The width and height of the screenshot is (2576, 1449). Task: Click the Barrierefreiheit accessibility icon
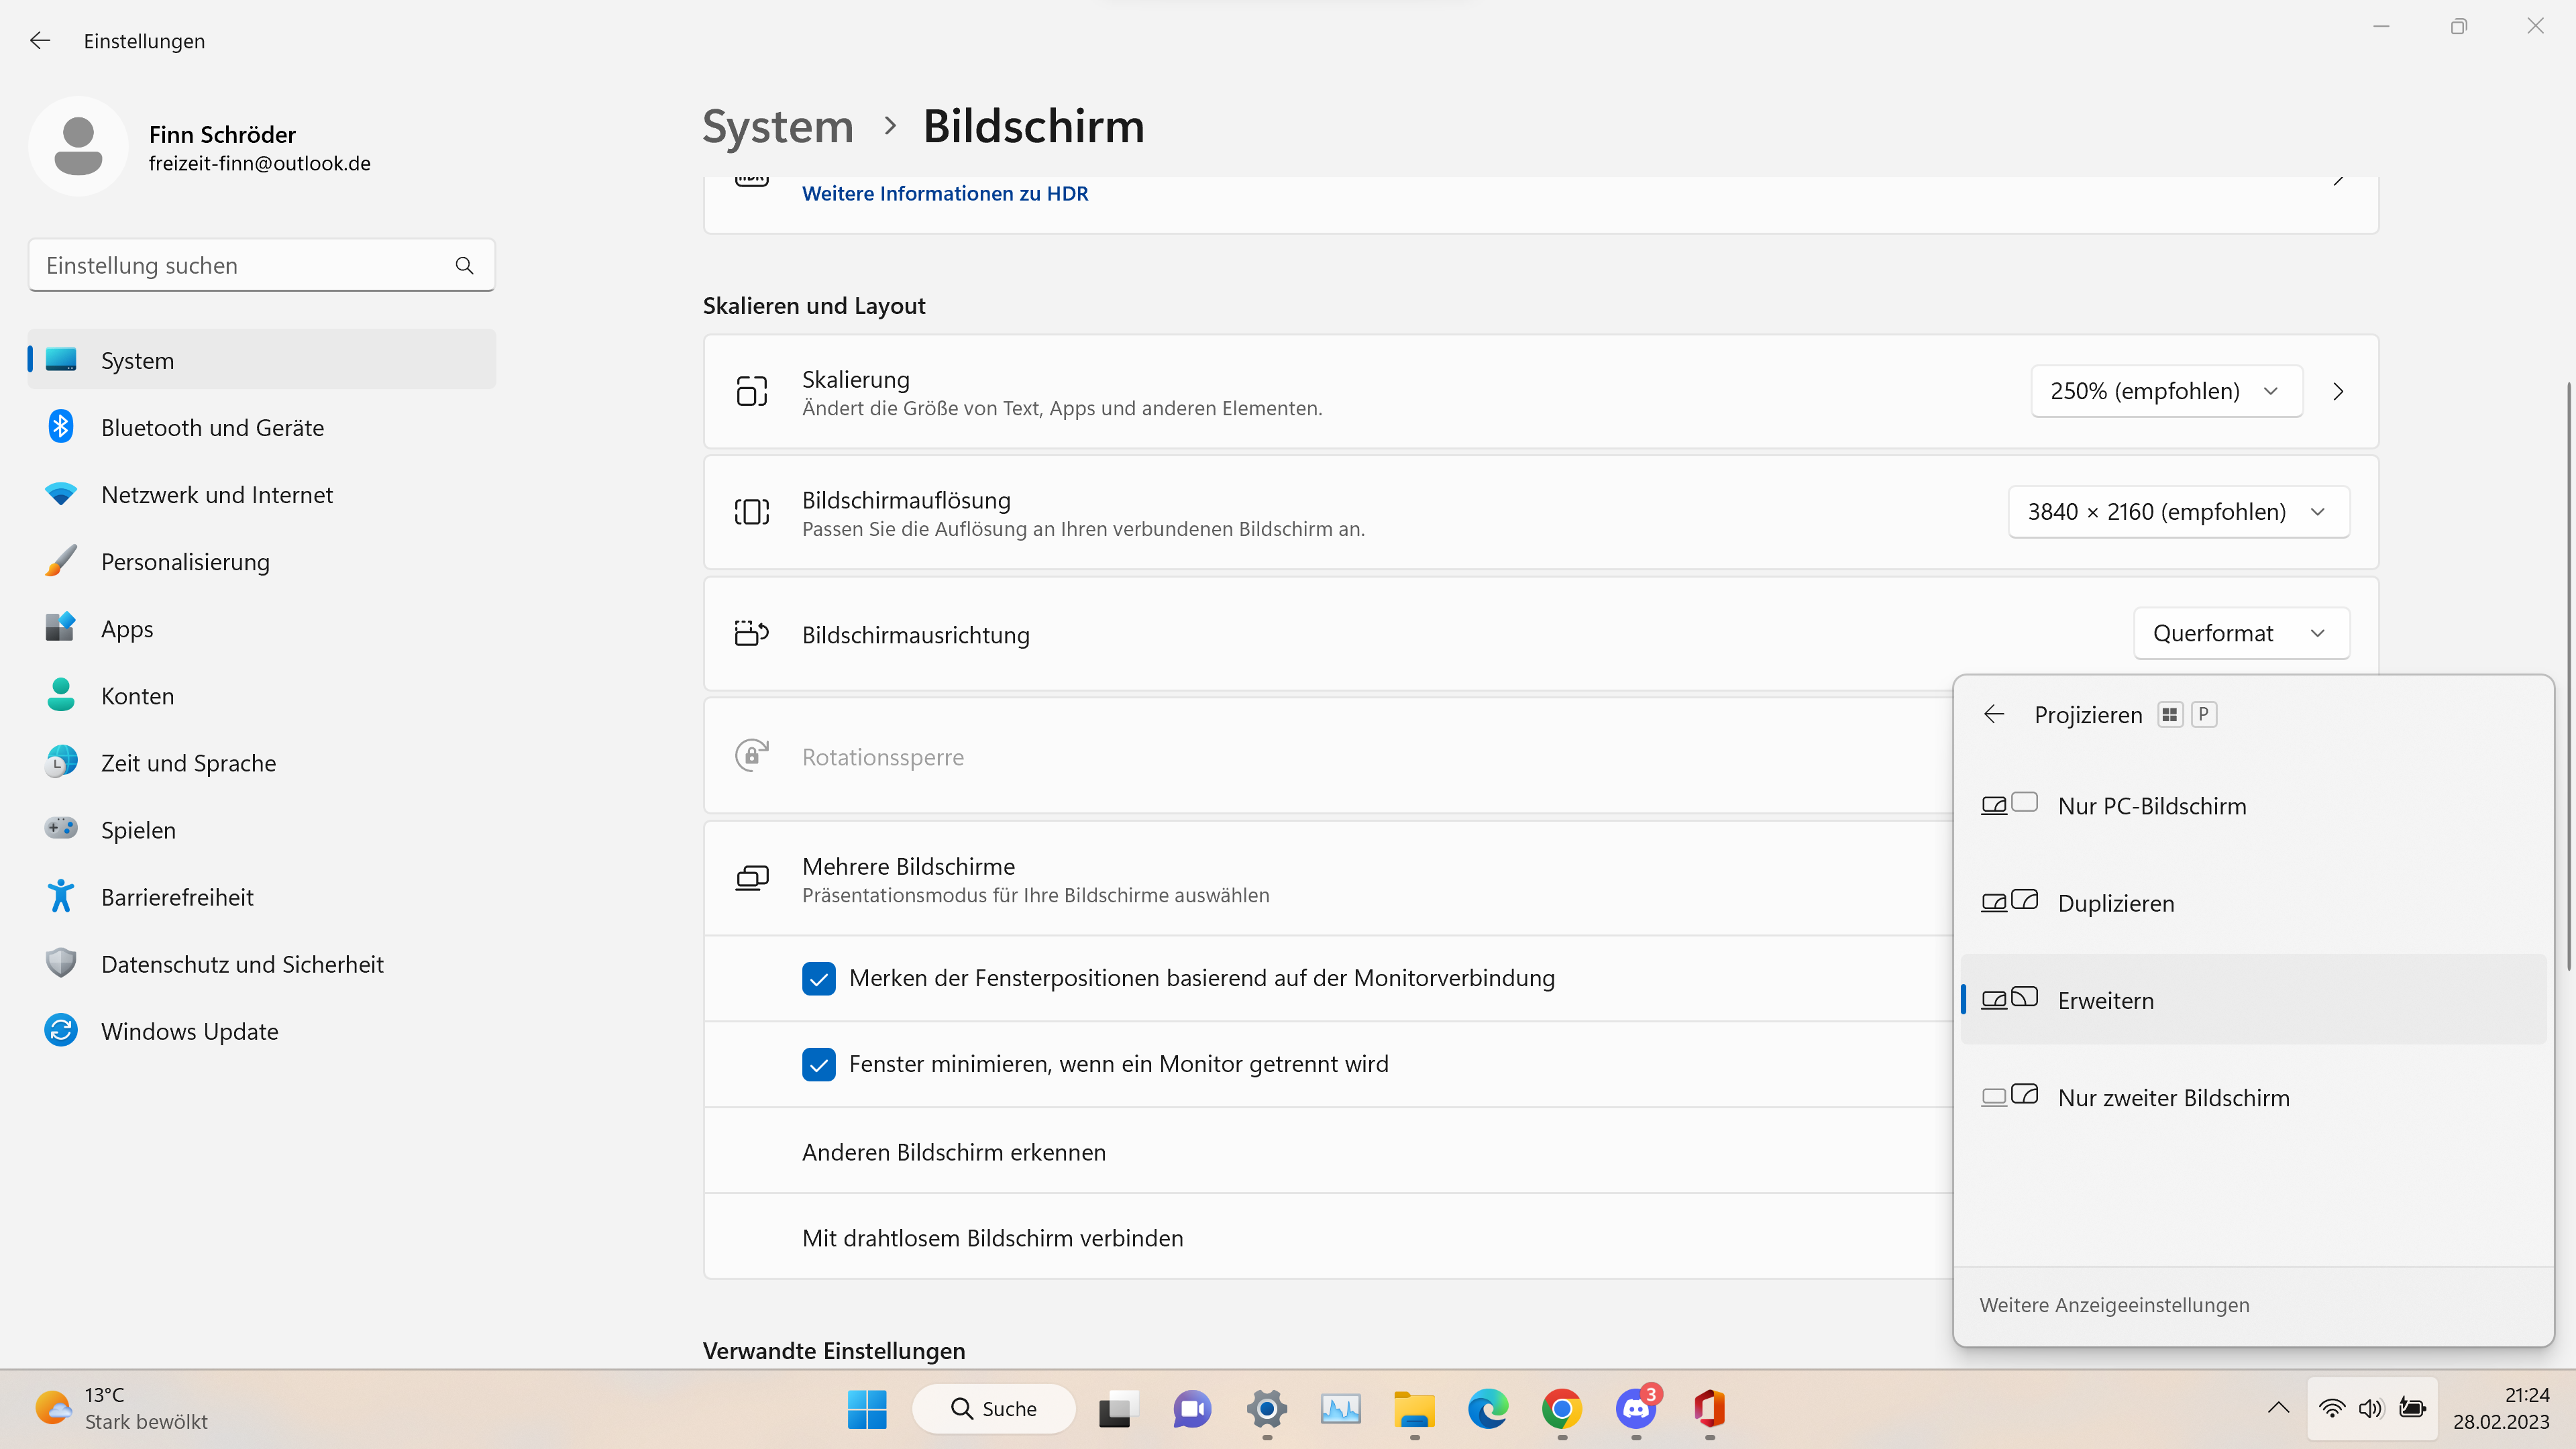tap(61, 896)
